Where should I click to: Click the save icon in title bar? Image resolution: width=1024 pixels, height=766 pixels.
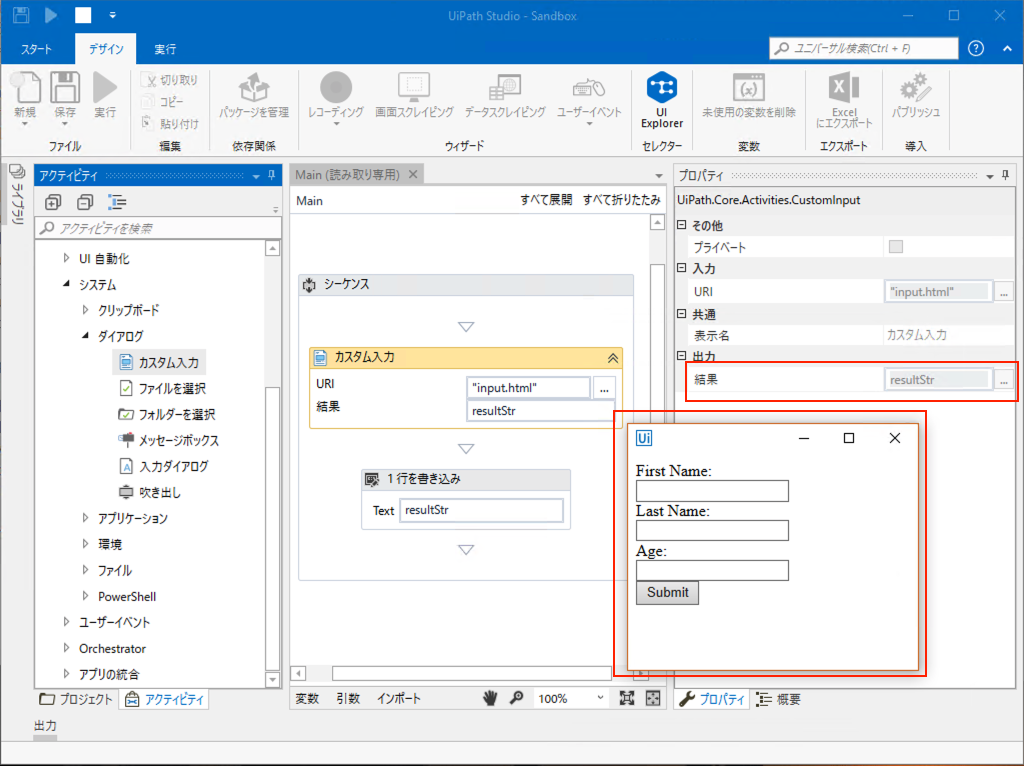(21, 15)
